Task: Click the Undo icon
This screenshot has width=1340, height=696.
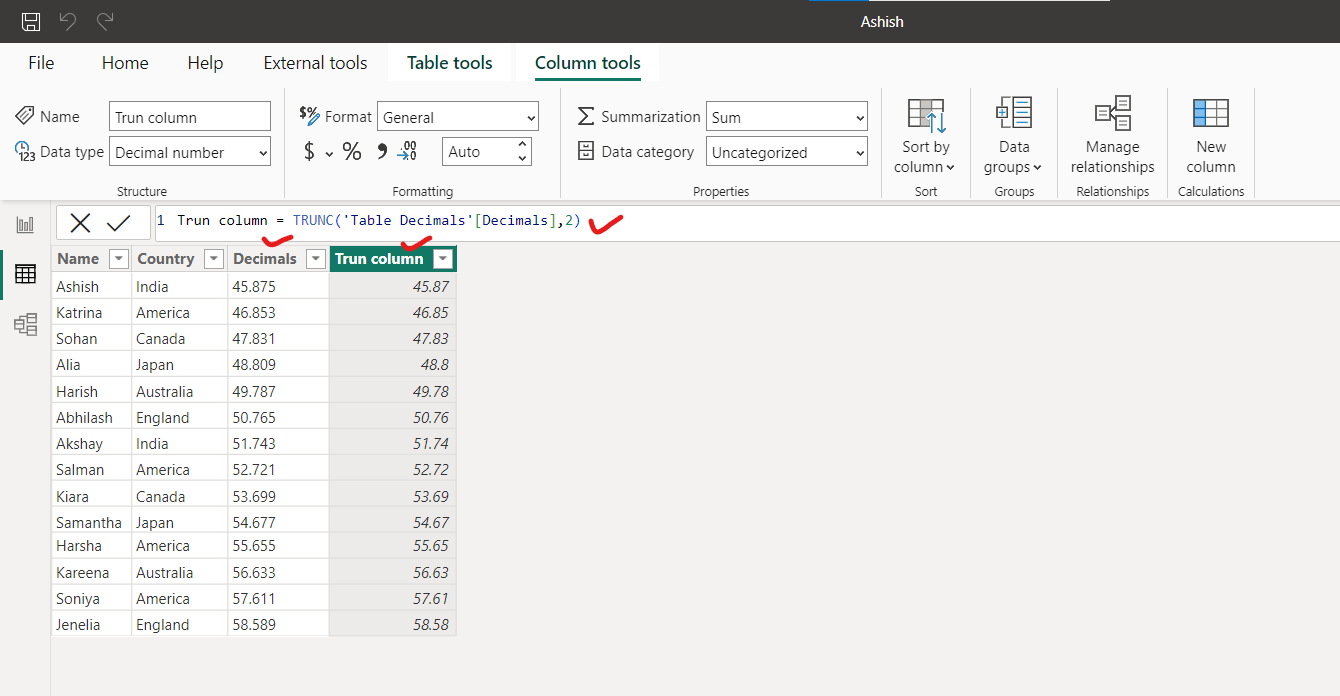Action: (66, 21)
